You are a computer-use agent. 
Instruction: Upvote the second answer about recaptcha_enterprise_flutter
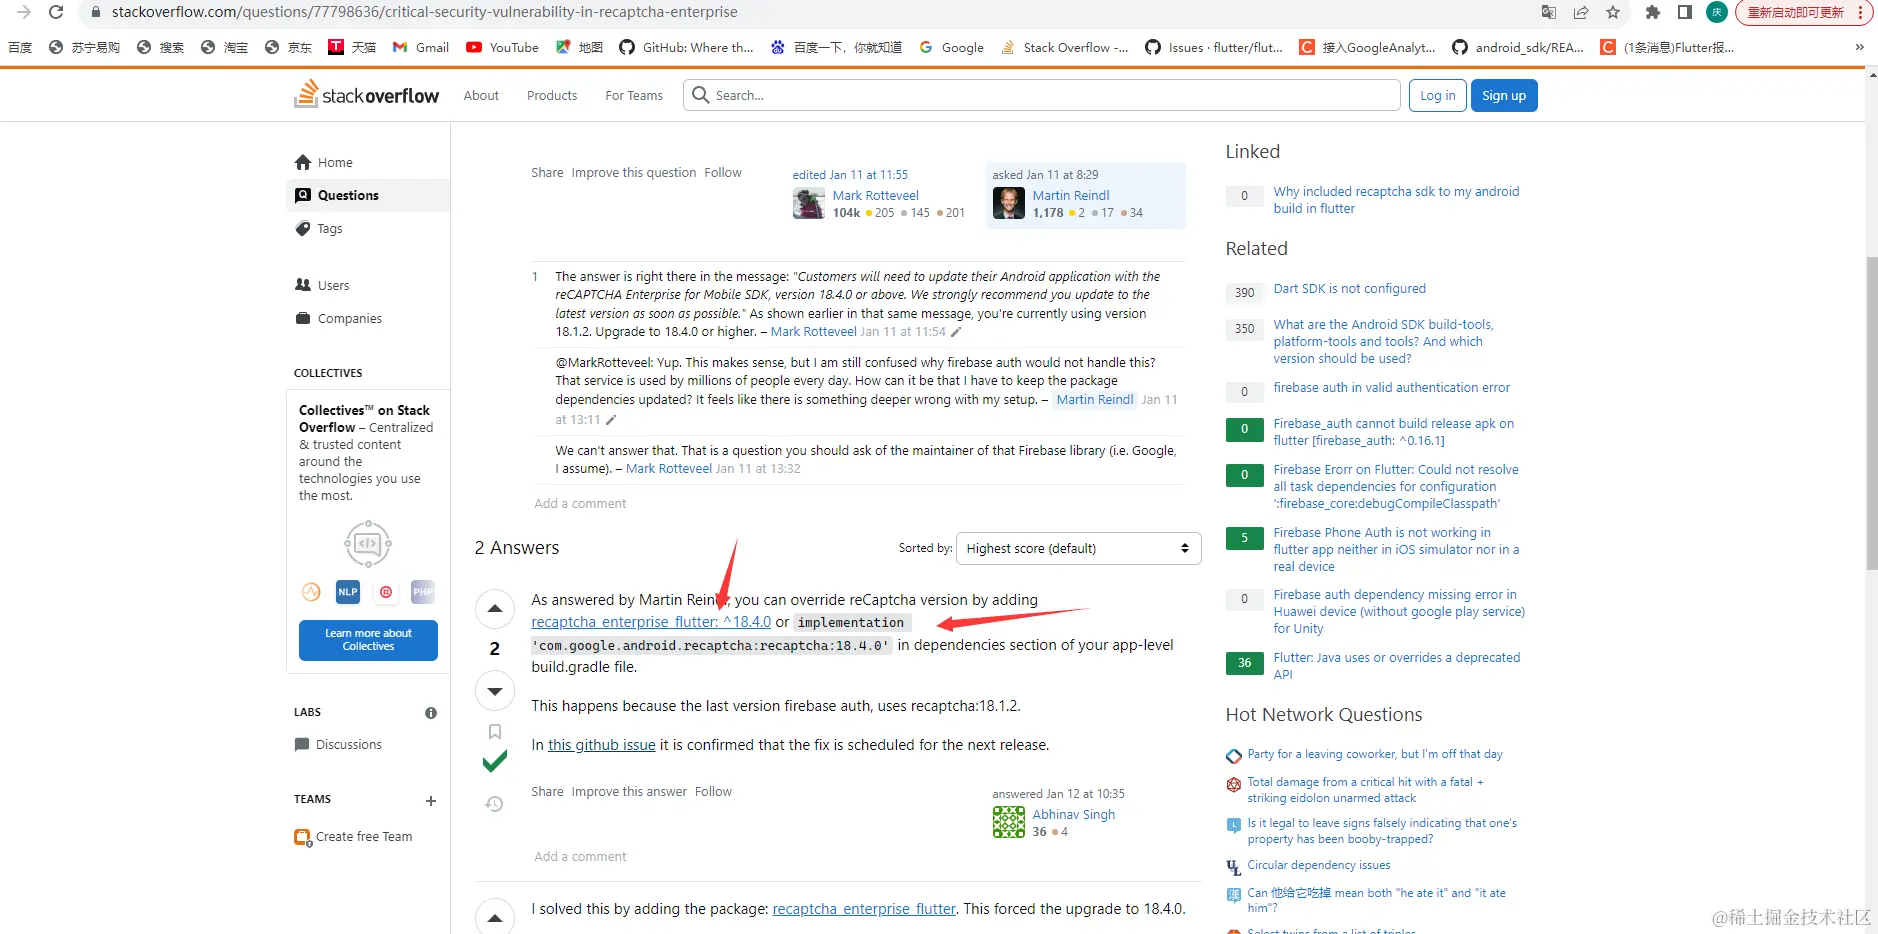(x=495, y=916)
